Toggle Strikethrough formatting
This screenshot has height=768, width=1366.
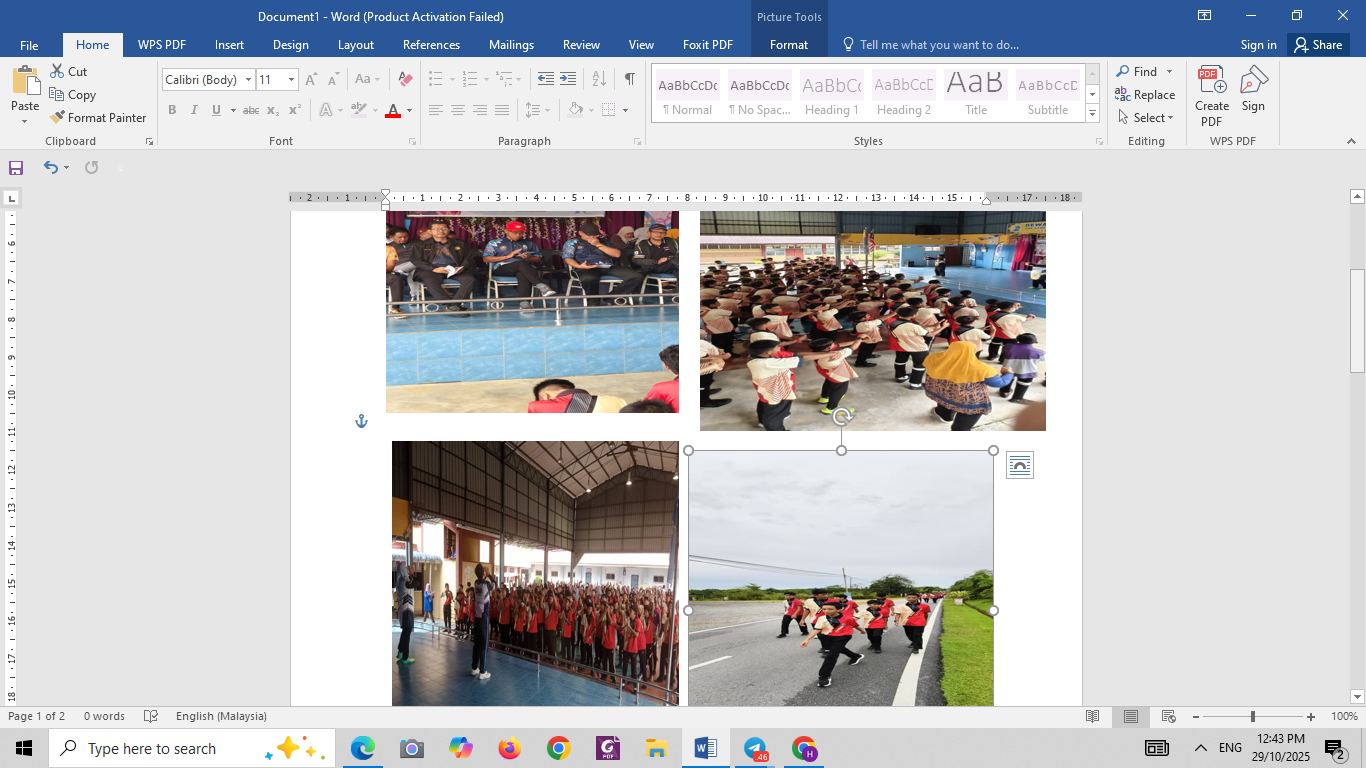[x=251, y=110]
